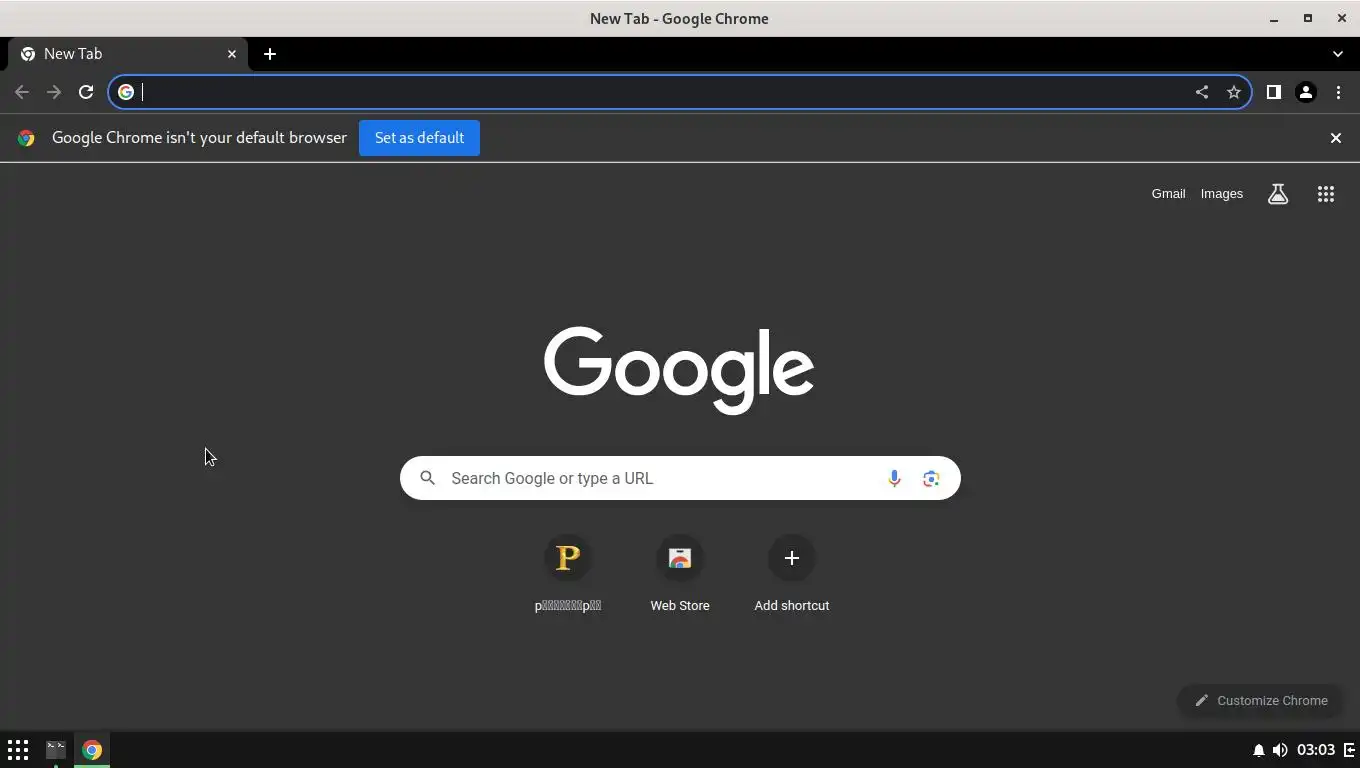Viewport: 1360px width, 768px height.
Task: Open the Images link
Action: click(x=1222, y=194)
